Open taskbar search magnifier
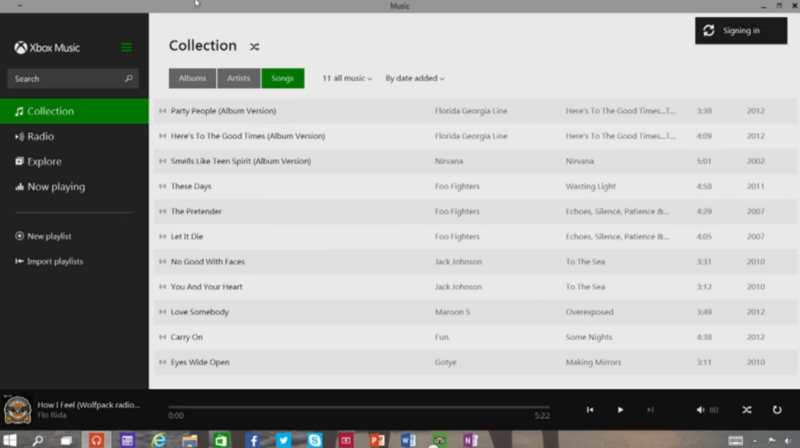 (38, 440)
